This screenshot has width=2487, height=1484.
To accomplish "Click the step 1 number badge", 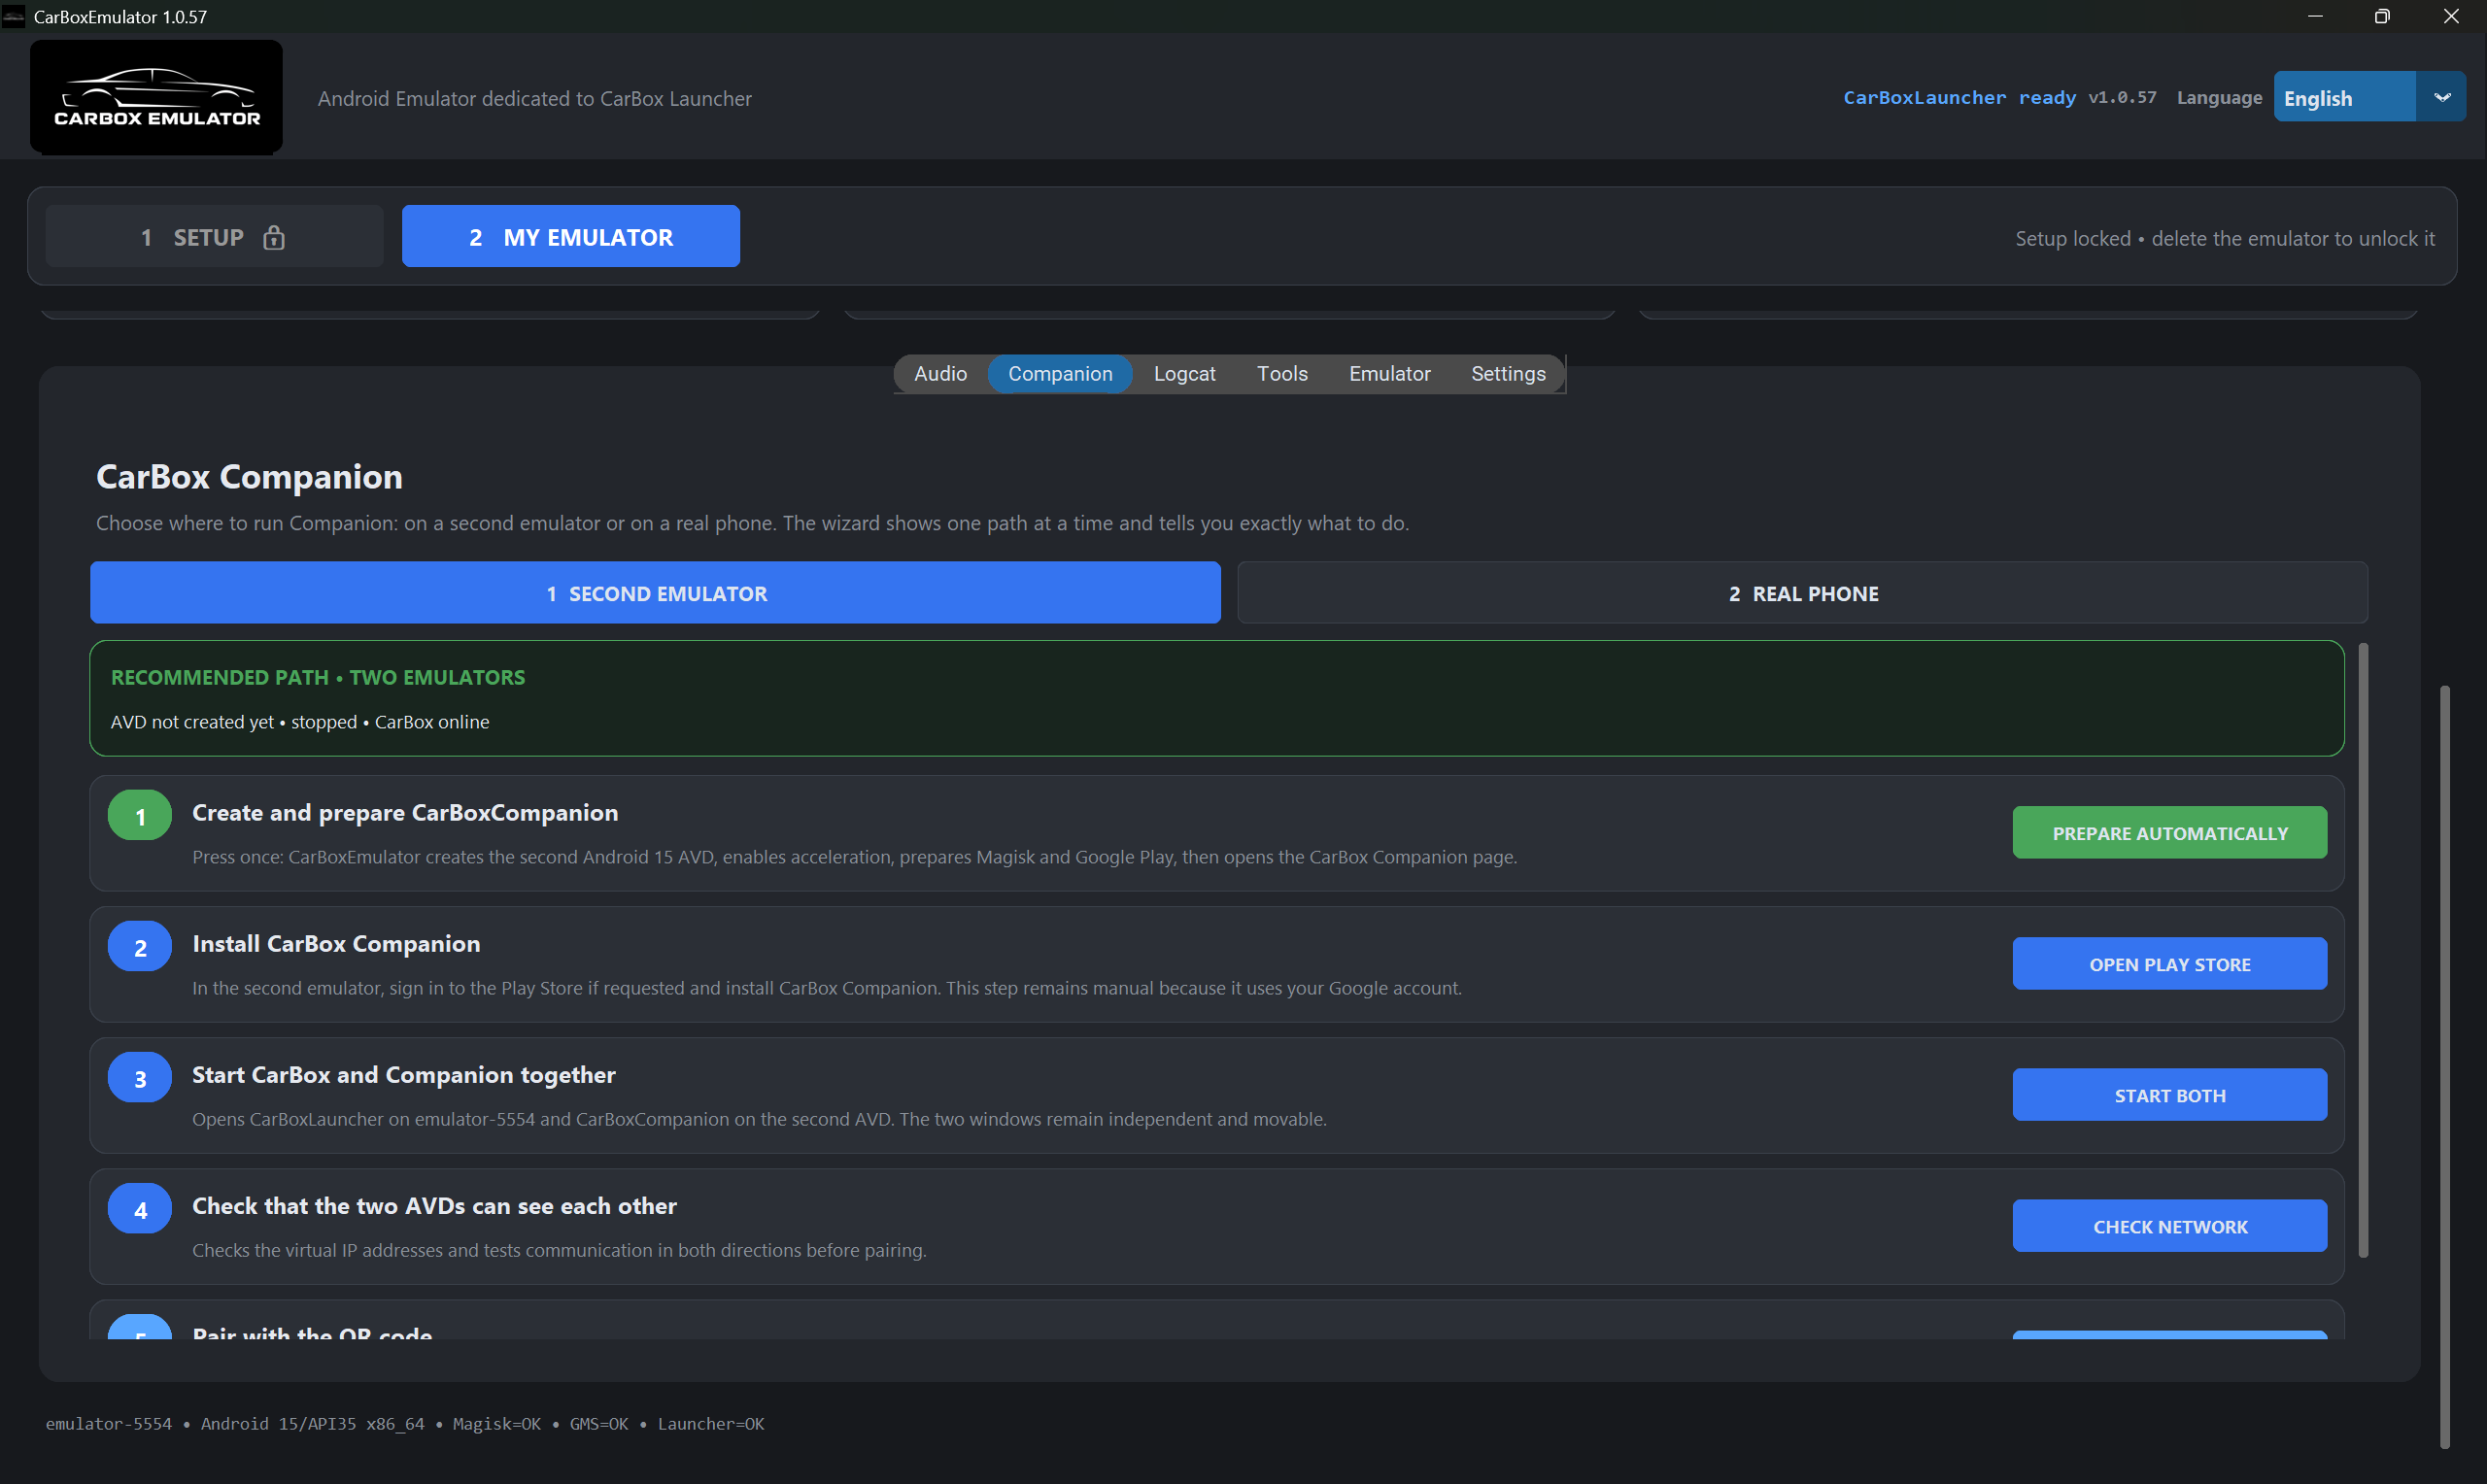I will (140, 816).
